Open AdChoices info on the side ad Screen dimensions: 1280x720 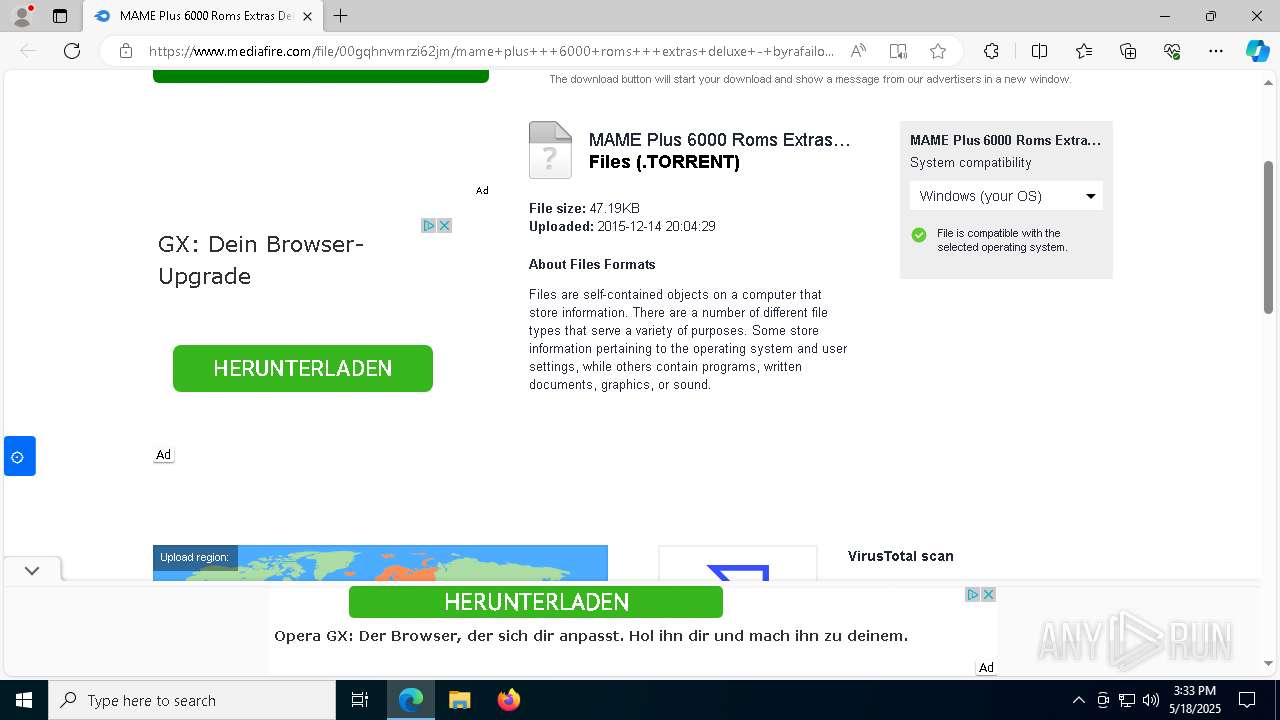(x=428, y=225)
